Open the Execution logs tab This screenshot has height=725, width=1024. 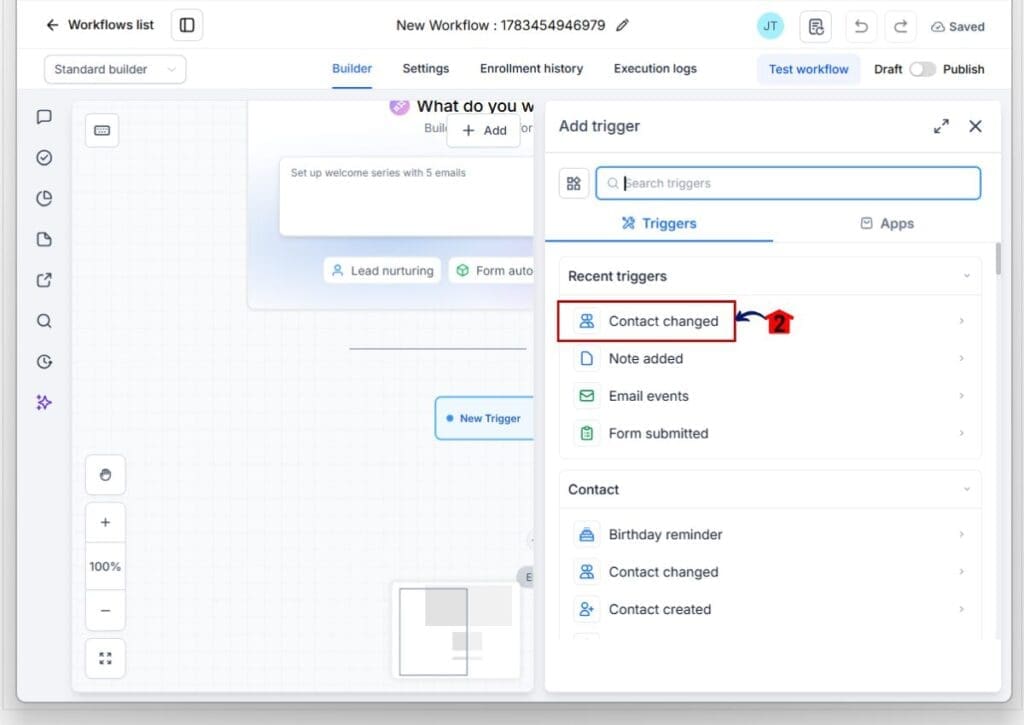point(655,69)
